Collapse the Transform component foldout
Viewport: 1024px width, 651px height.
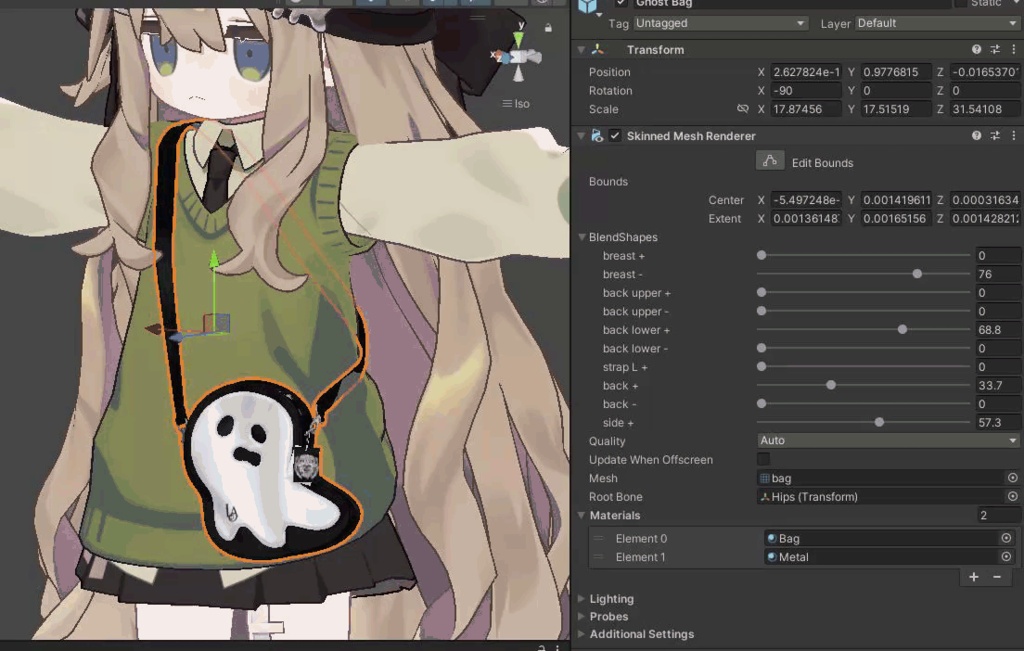pos(581,50)
